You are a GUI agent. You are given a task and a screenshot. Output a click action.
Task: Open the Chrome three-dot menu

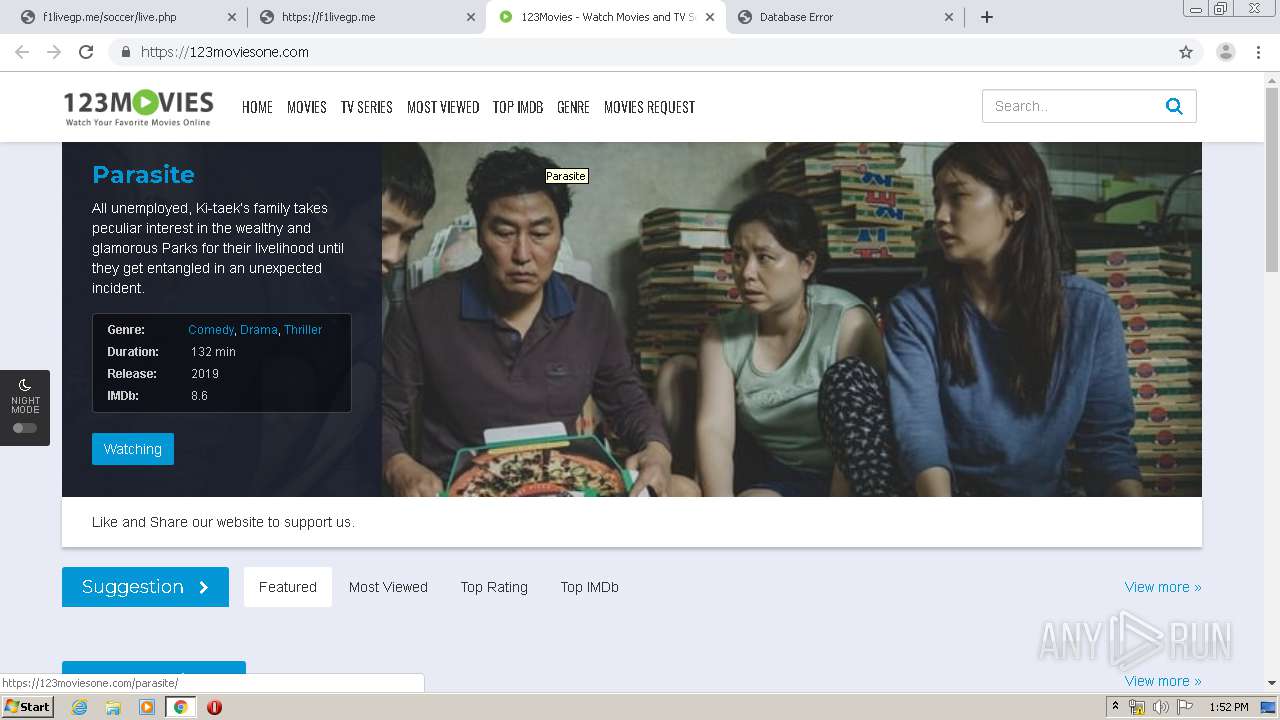tap(1258, 52)
